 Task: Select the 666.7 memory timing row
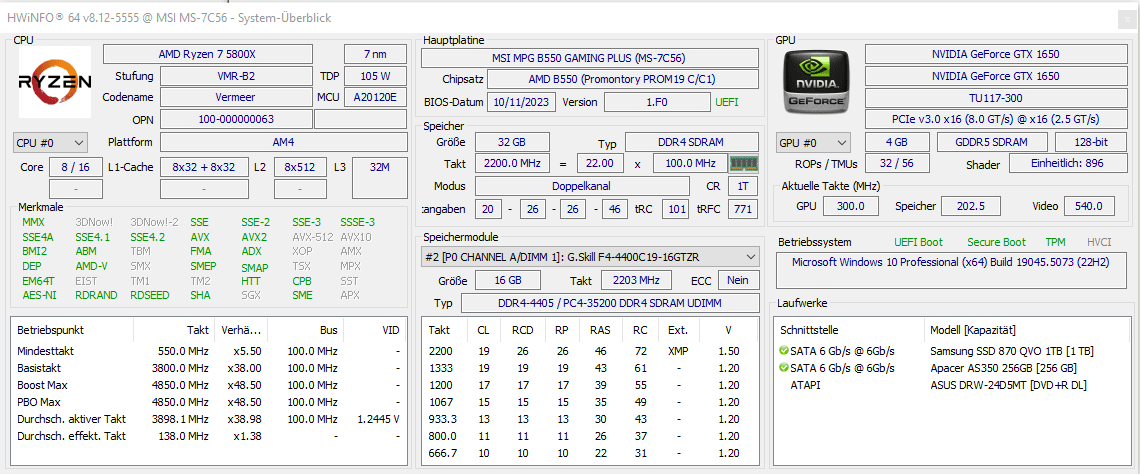[590, 453]
